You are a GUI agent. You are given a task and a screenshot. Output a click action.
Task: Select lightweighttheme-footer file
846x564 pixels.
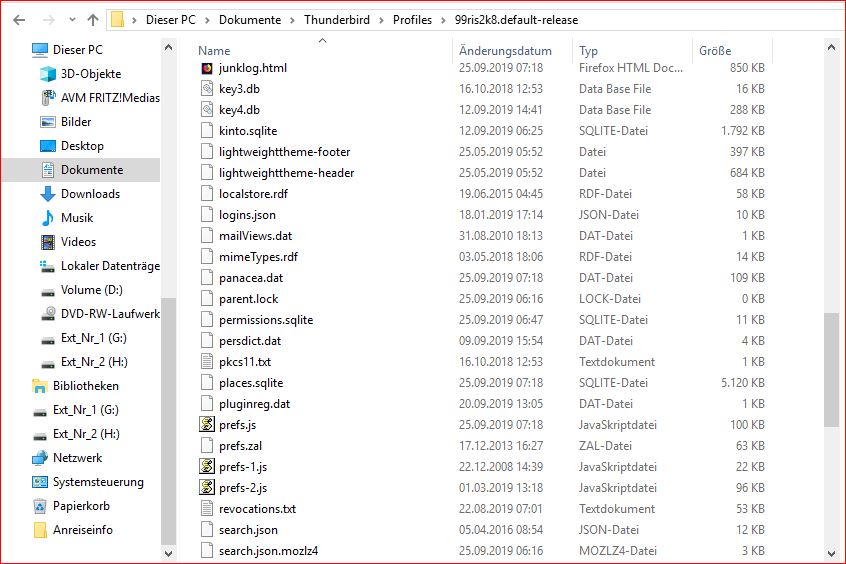(284, 152)
